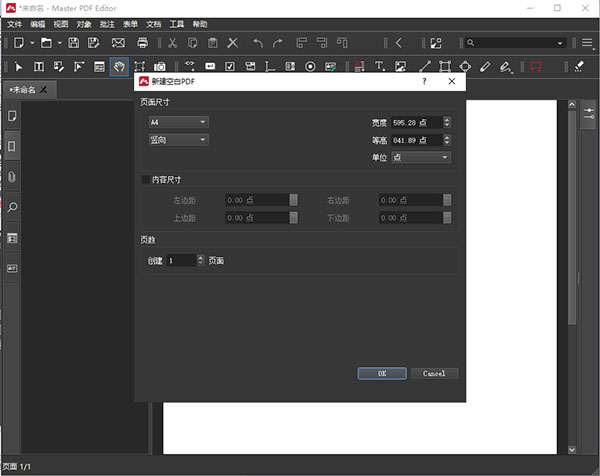
Task: Select the hand pan tool
Action: (x=119, y=67)
